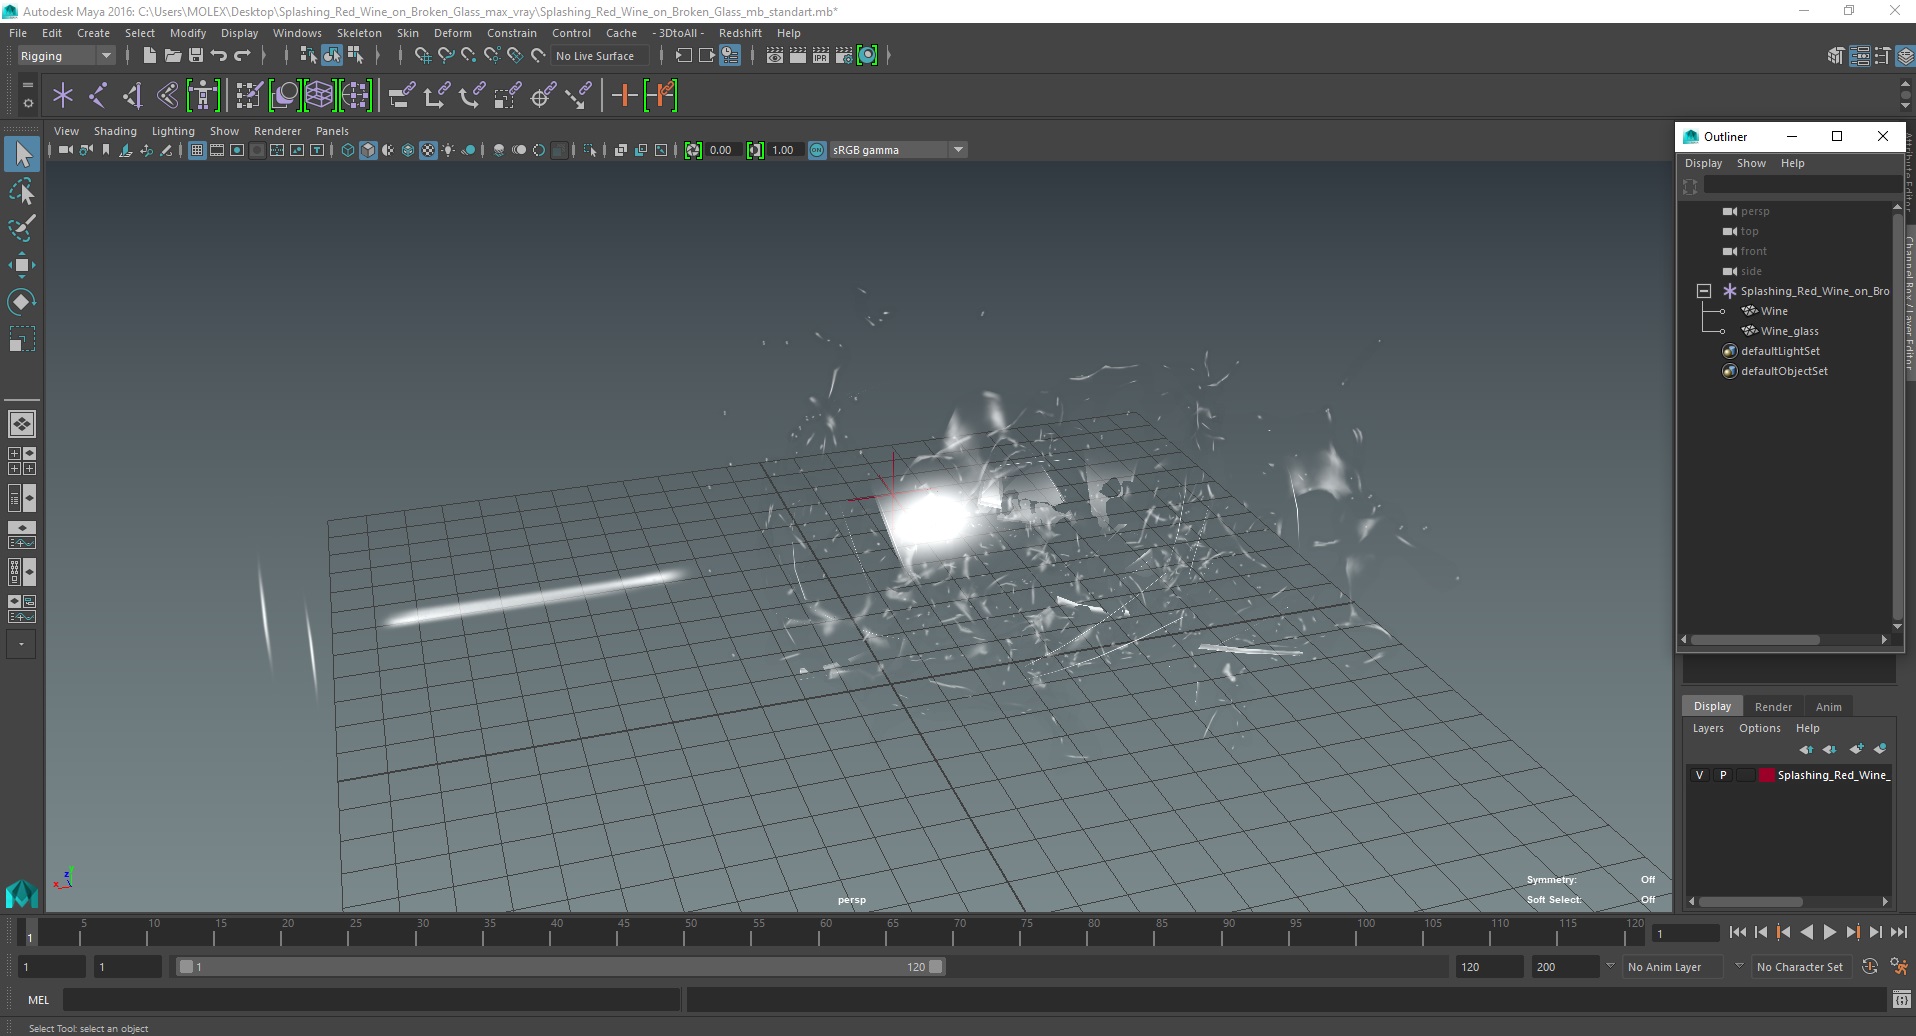Click the Create Locator shelf icon
Screen dimensions: 1916x1036
[x=63, y=96]
